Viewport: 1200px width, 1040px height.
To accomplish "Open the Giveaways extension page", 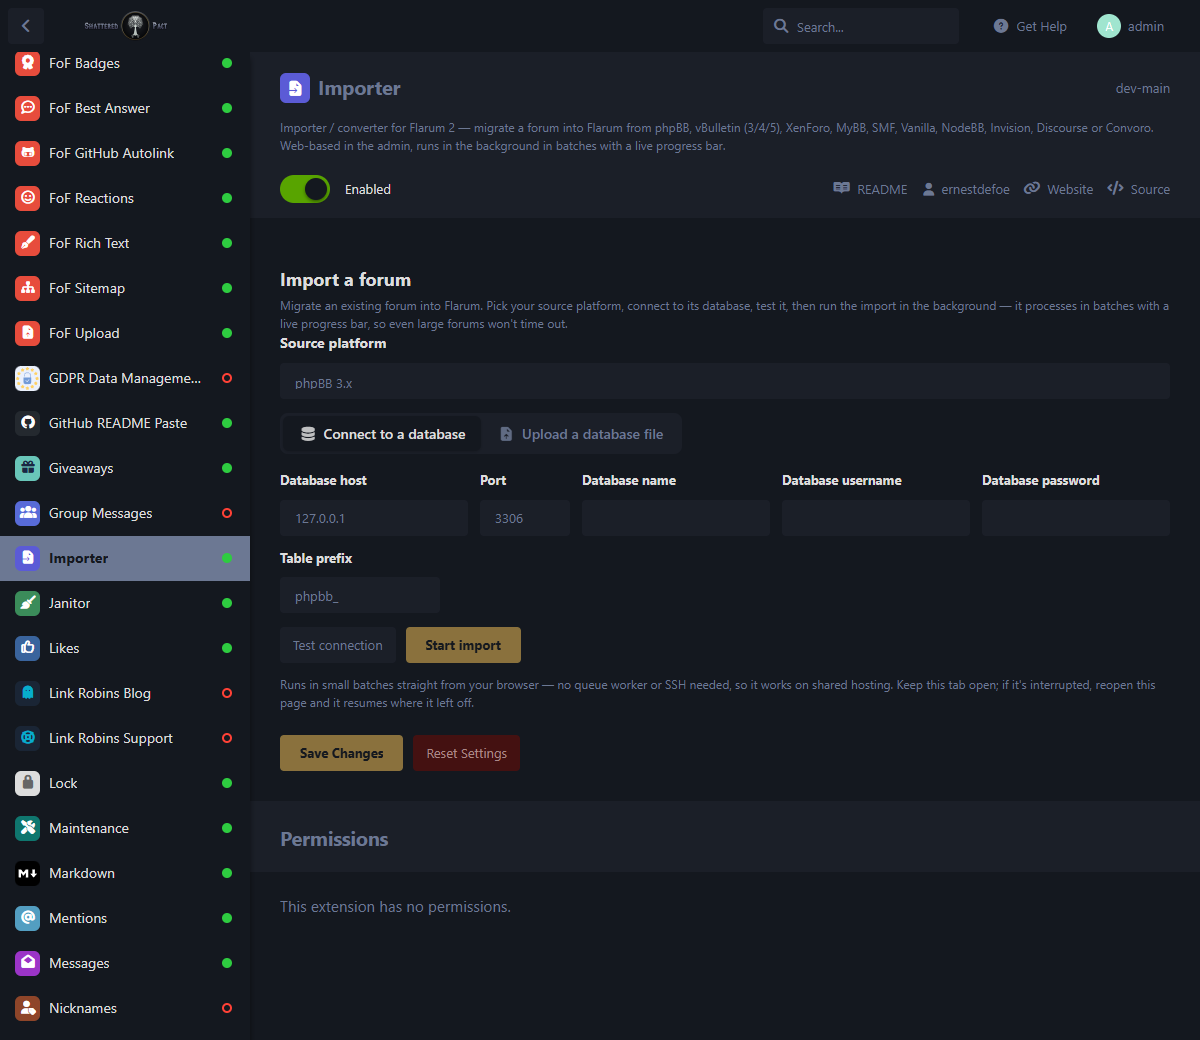I will tap(125, 468).
